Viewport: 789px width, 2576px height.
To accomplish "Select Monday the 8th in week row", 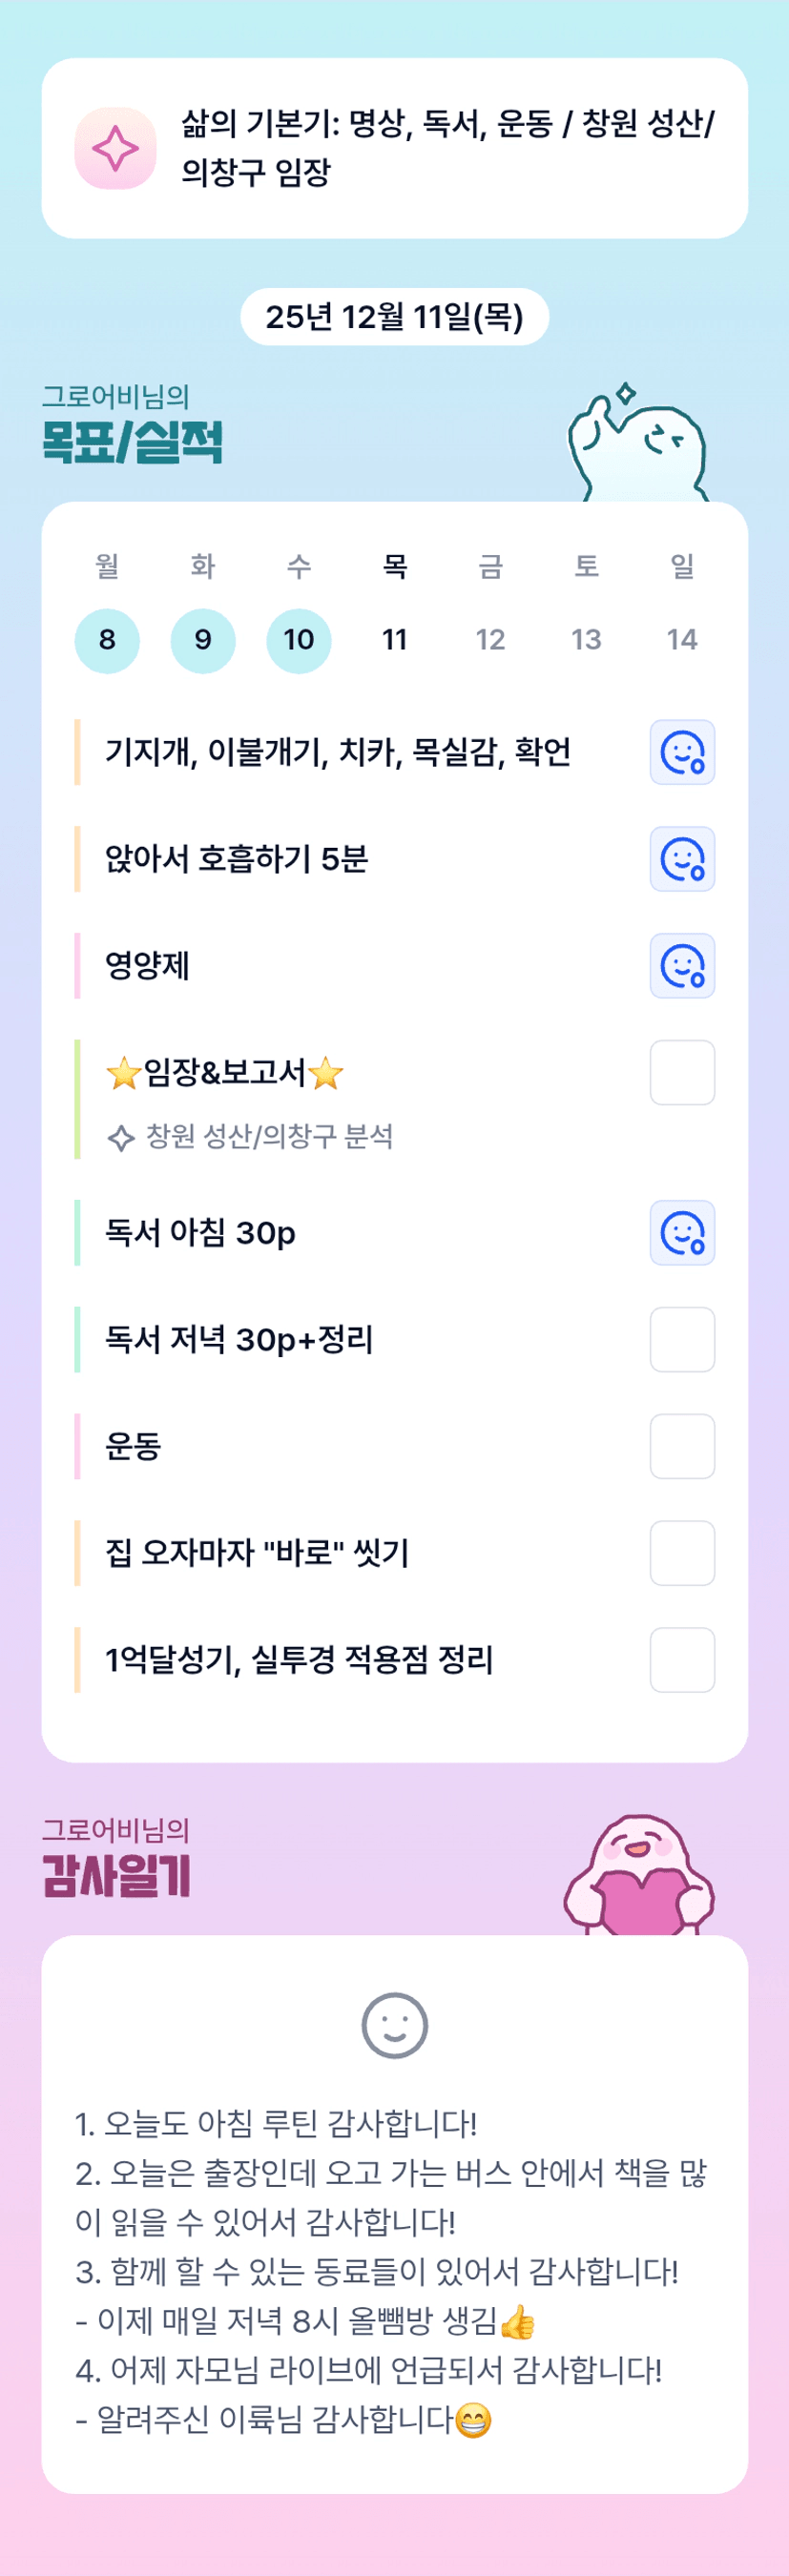I will pyautogui.click(x=107, y=640).
